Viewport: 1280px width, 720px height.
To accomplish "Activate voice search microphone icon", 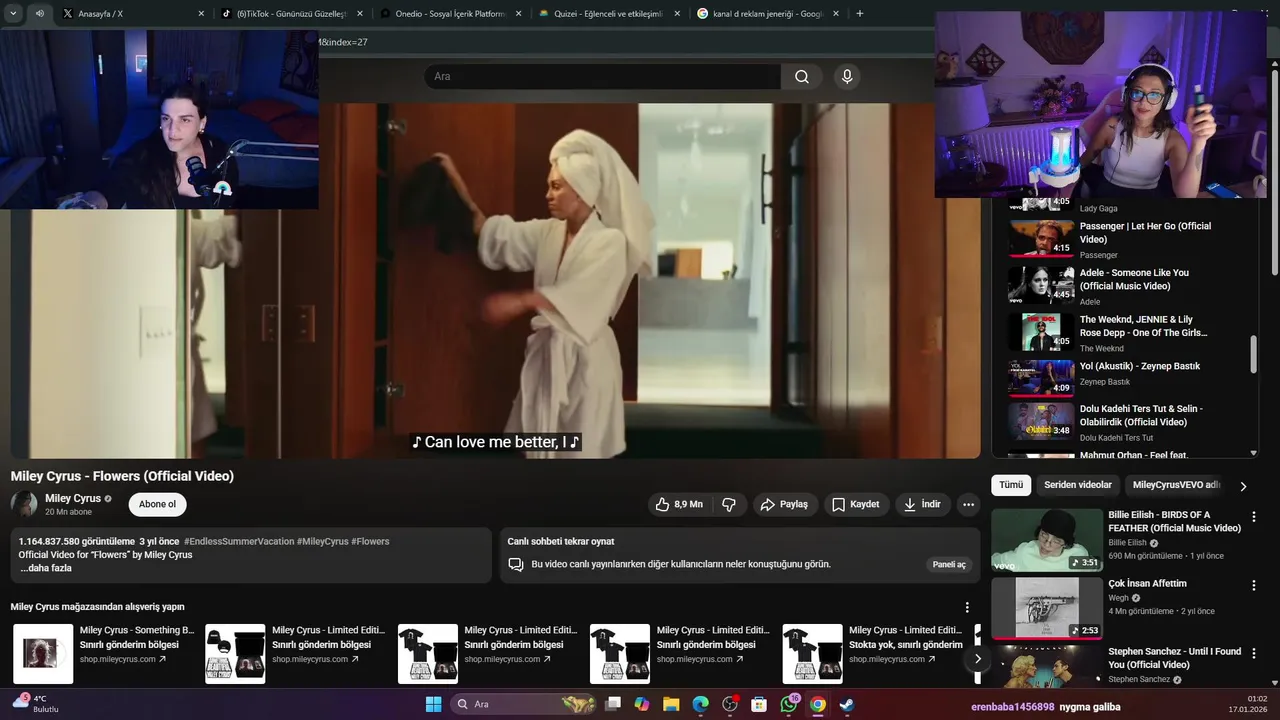I will point(847,77).
